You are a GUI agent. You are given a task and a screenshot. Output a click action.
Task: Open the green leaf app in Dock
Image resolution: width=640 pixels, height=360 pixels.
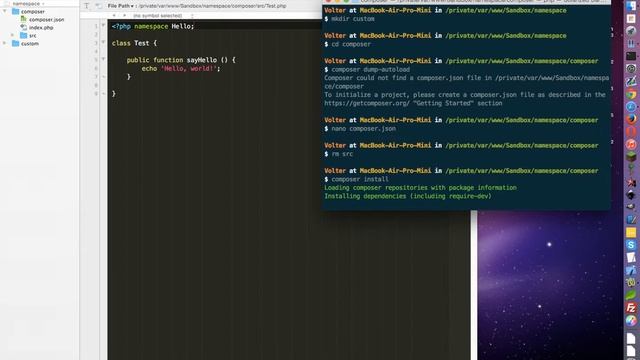tap(631, 295)
